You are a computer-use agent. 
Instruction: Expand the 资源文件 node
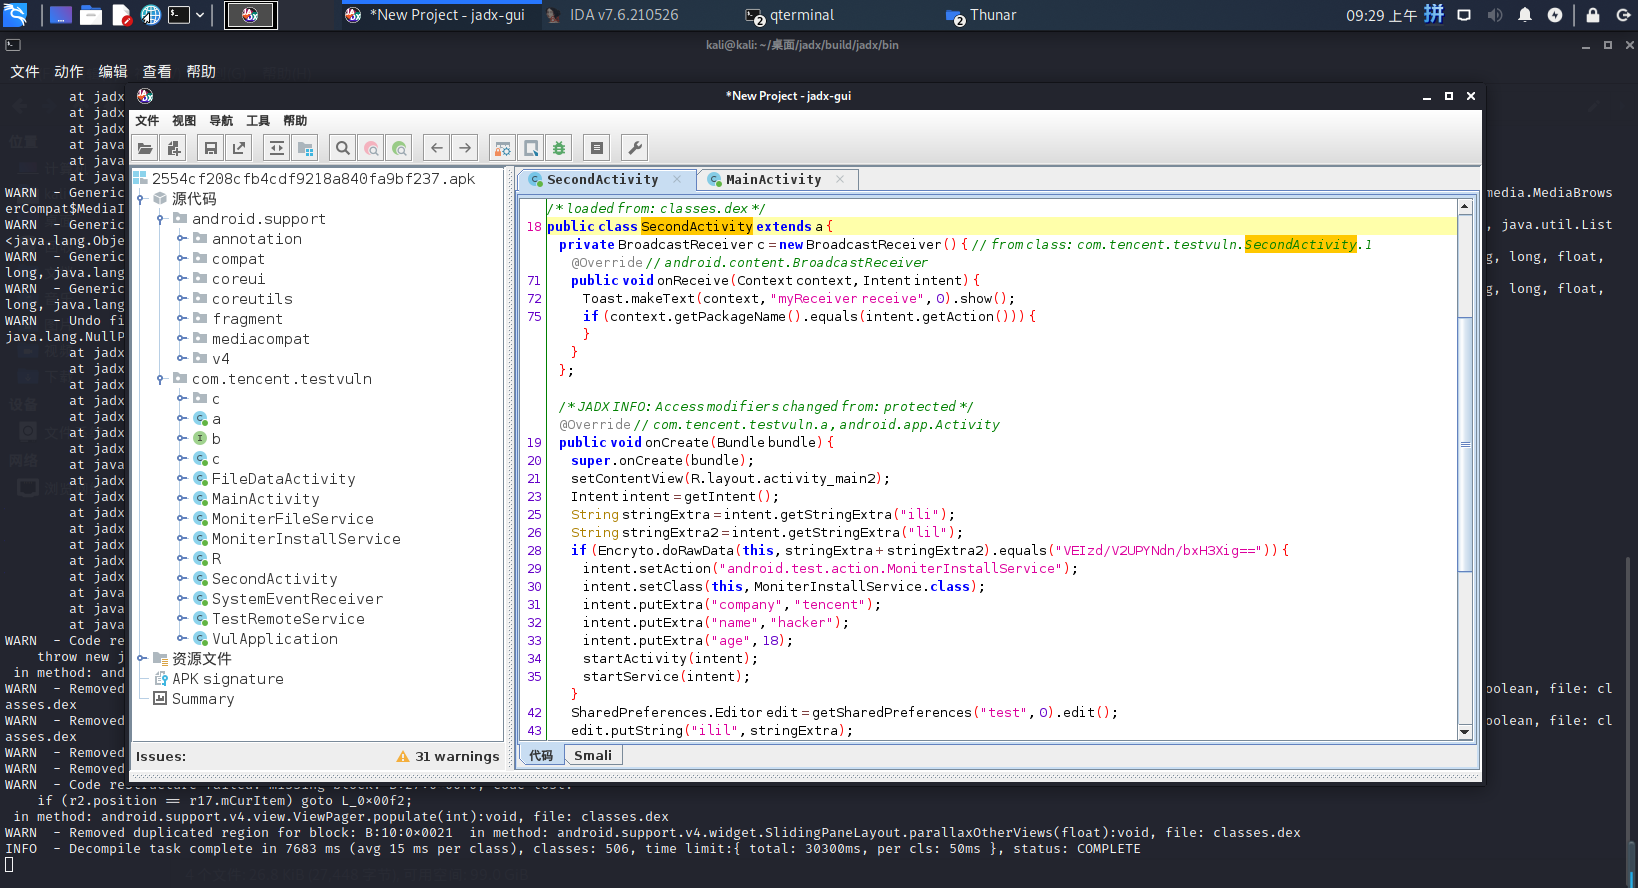141,659
